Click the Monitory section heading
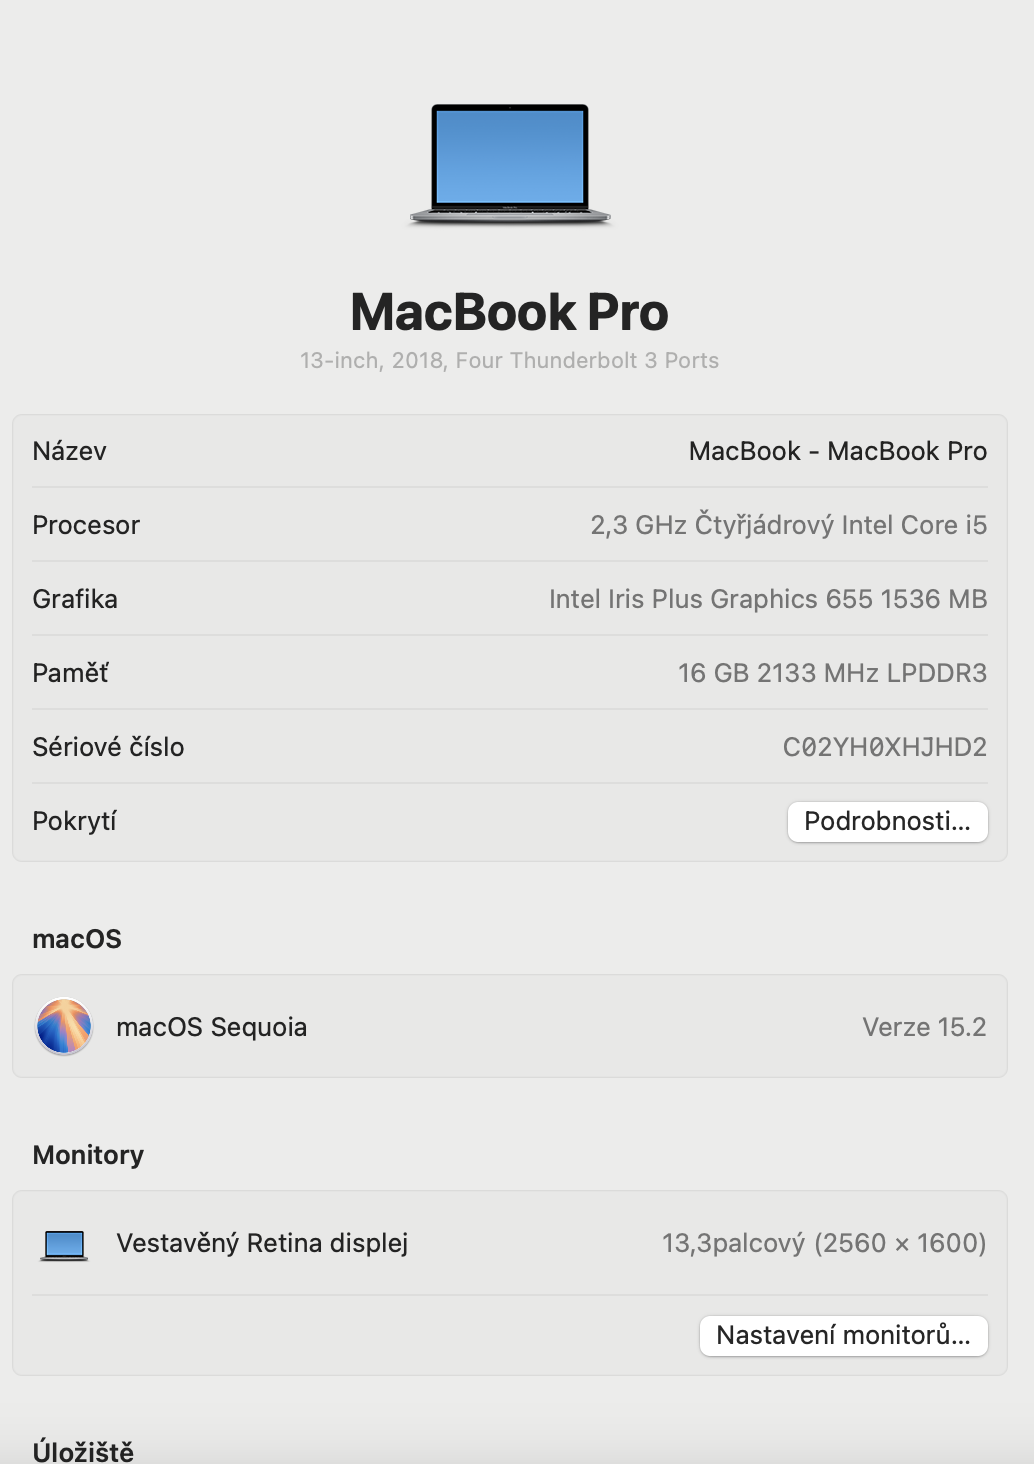 [x=88, y=1155]
